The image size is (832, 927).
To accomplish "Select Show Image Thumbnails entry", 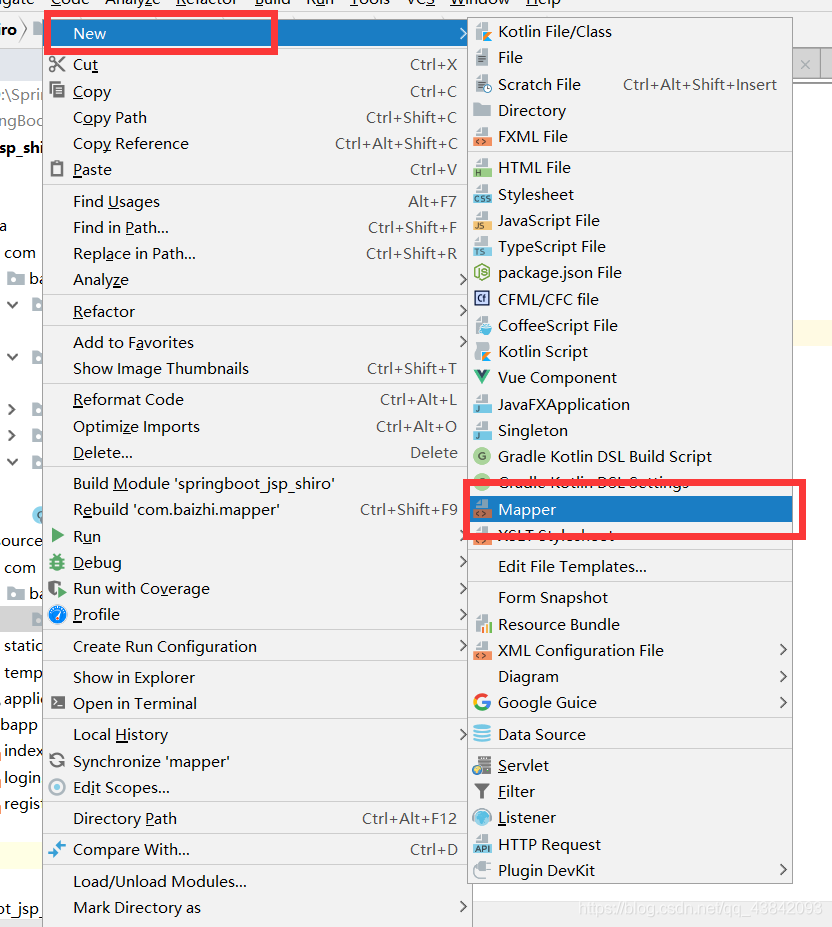I will [x=254, y=368].
